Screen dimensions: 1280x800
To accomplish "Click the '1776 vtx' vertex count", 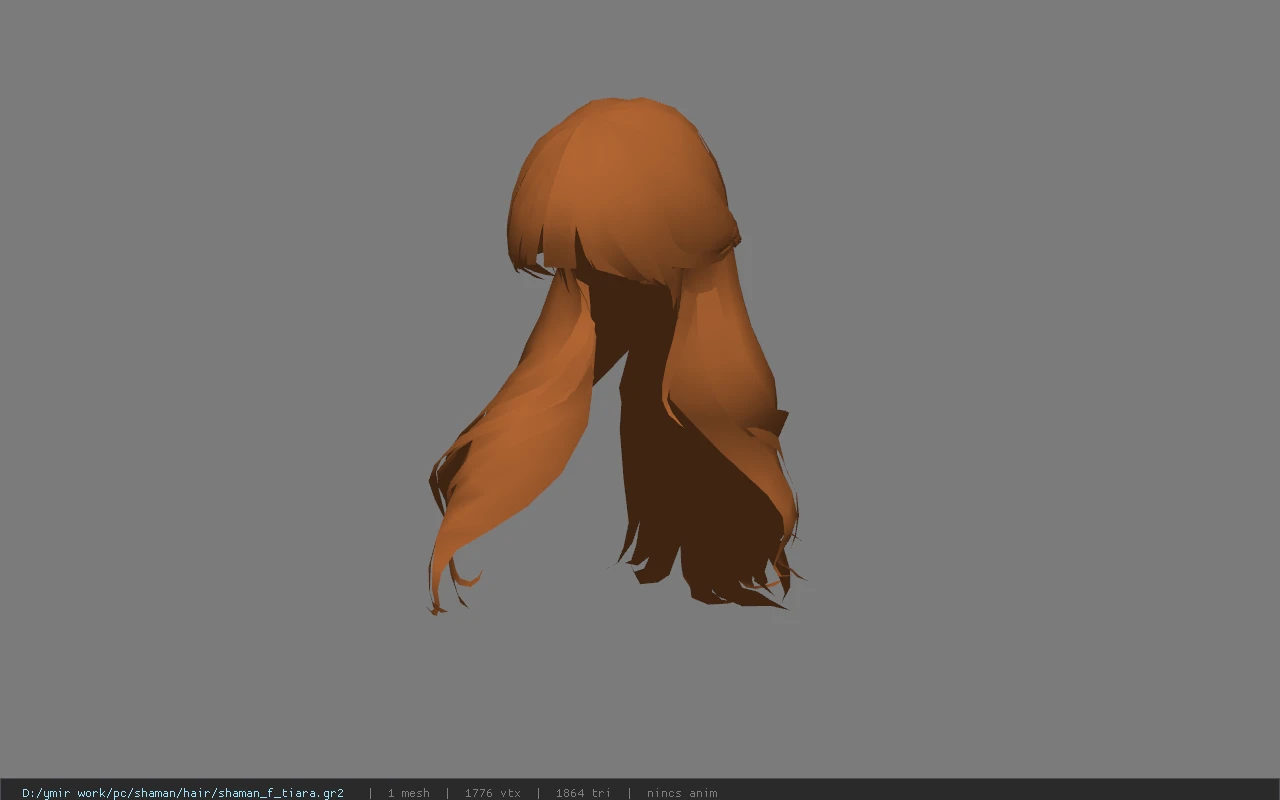I will coord(493,793).
